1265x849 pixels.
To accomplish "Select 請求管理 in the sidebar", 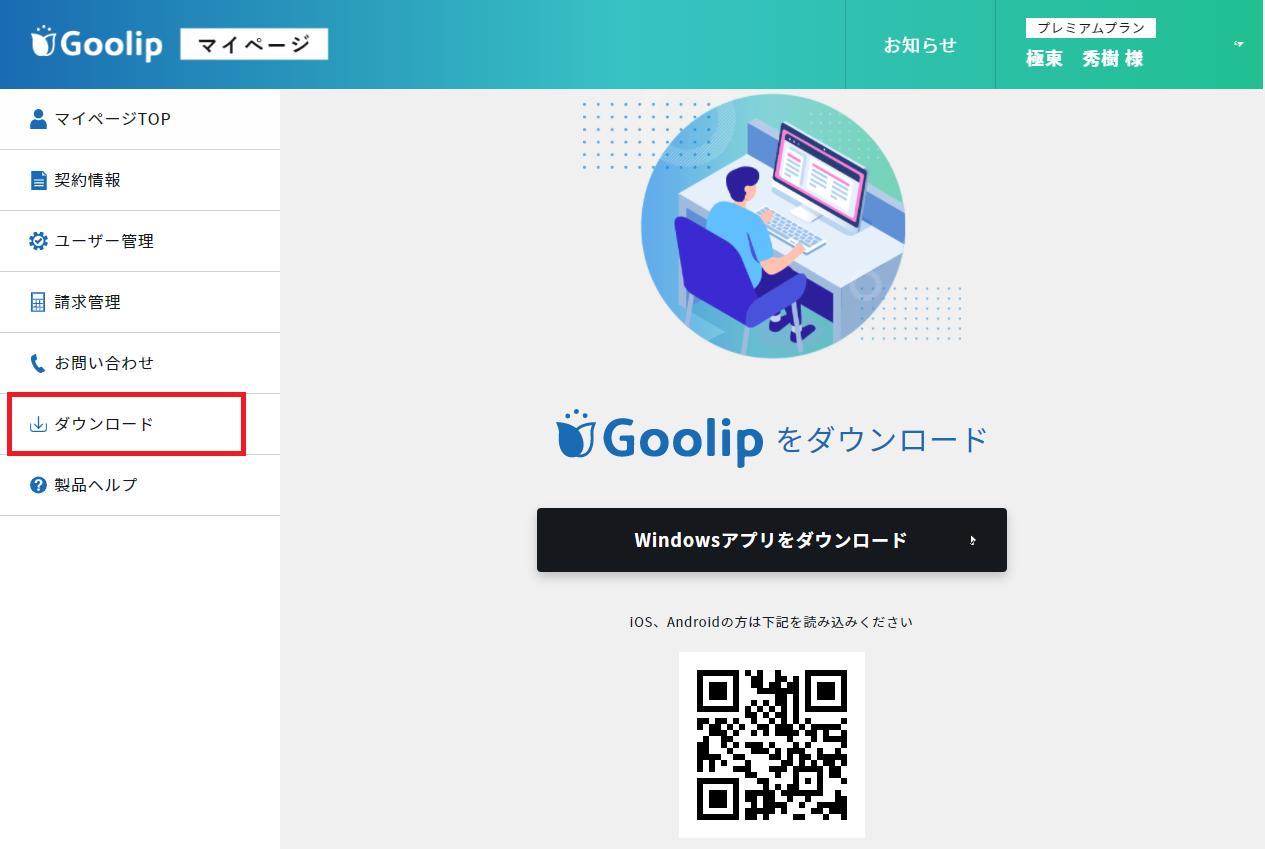I will tap(140, 302).
